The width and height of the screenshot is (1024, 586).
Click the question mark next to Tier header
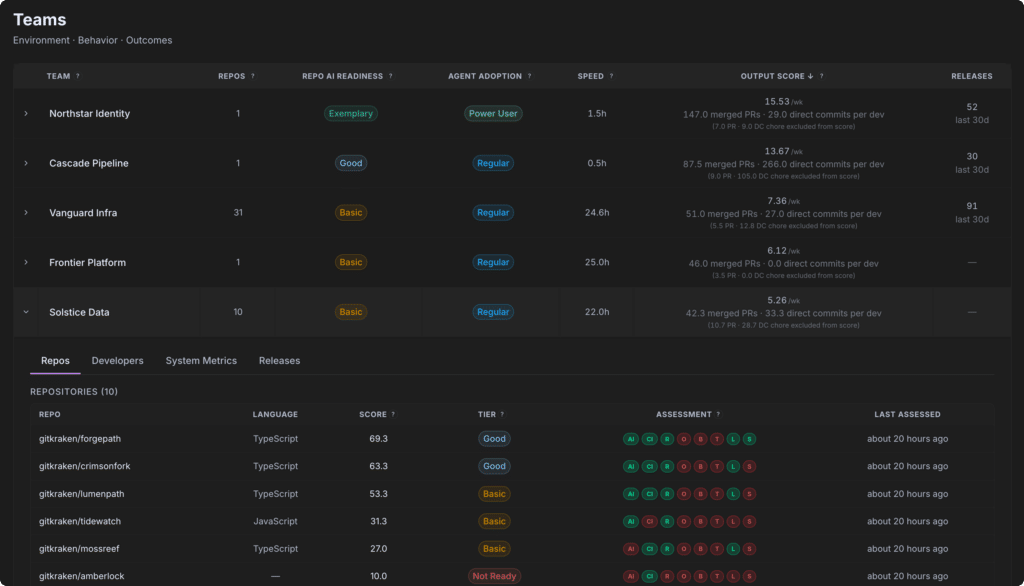pos(502,414)
